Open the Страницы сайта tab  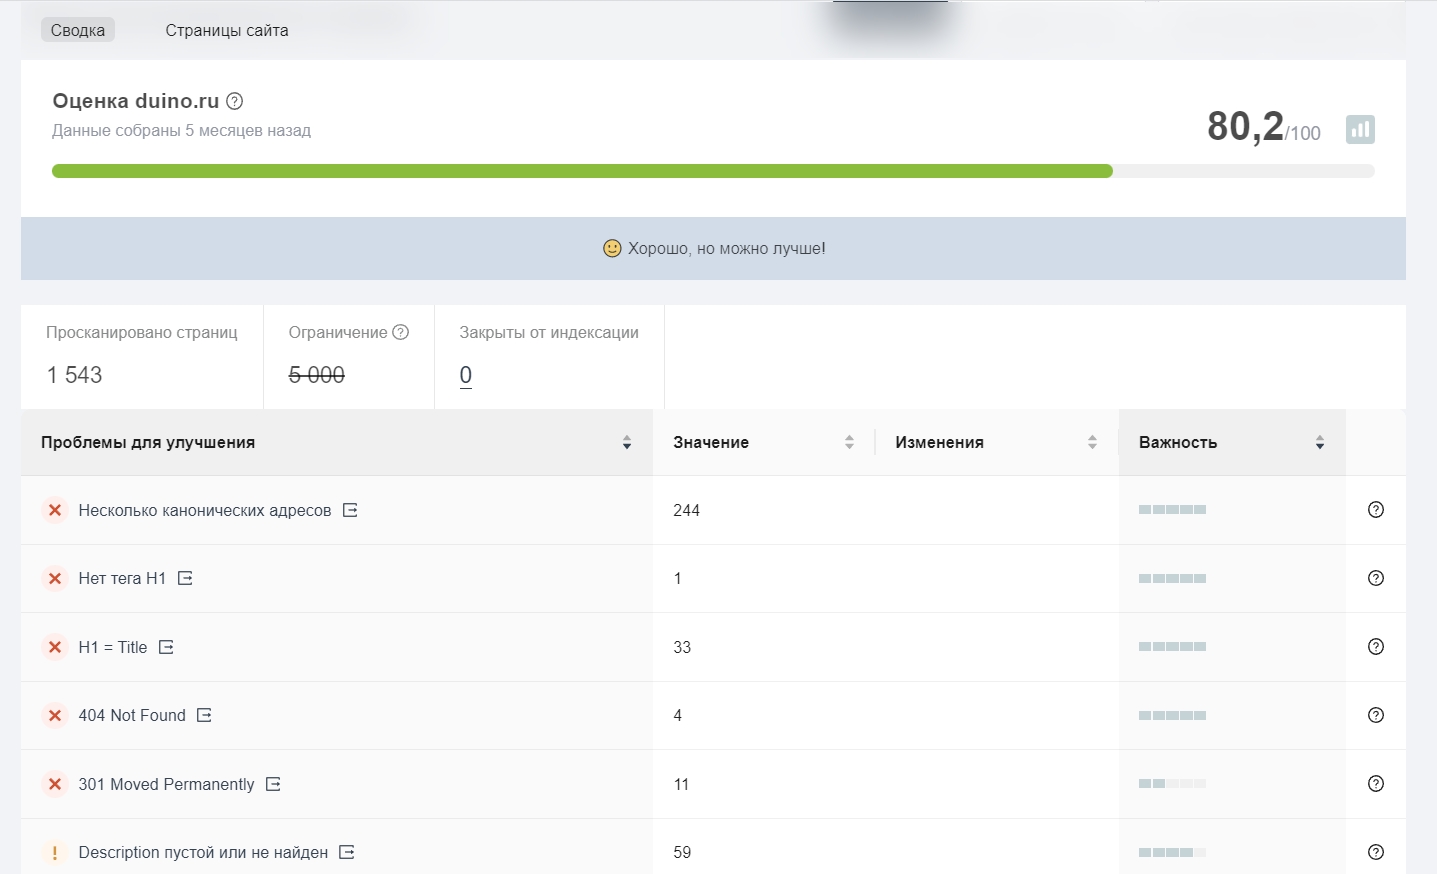(227, 30)
